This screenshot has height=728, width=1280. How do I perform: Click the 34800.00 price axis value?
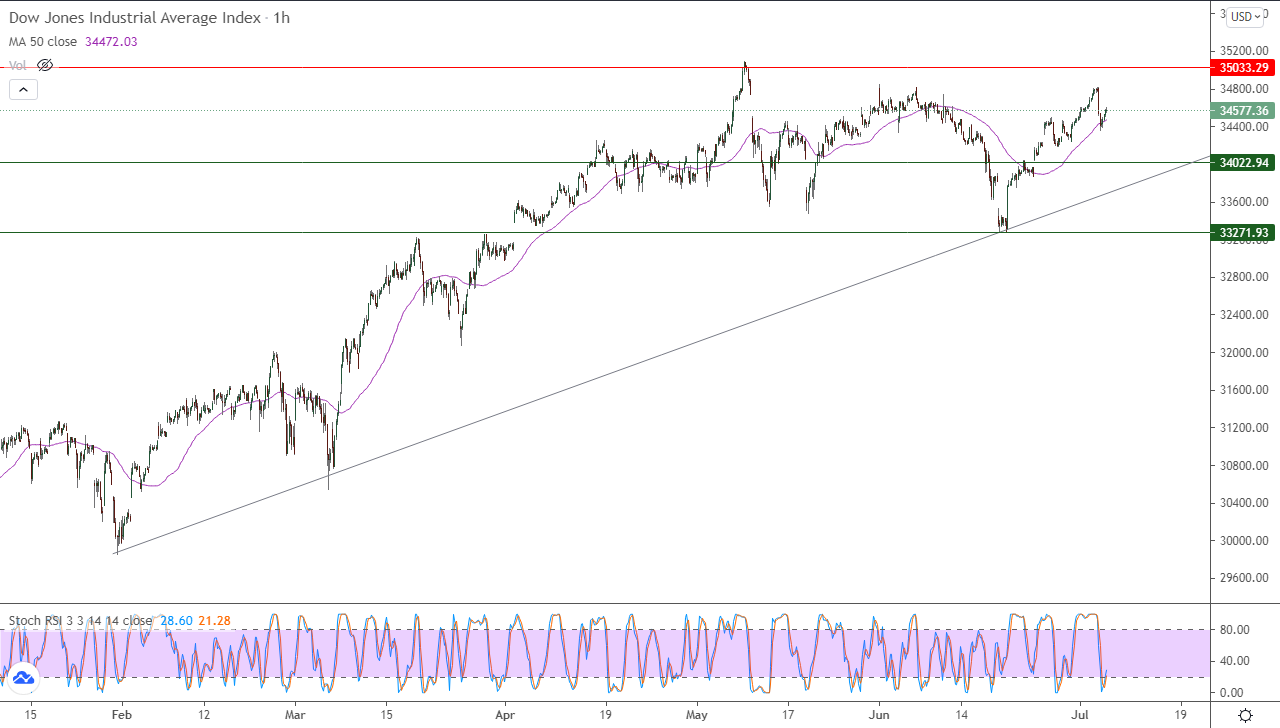click(1244, 89)
